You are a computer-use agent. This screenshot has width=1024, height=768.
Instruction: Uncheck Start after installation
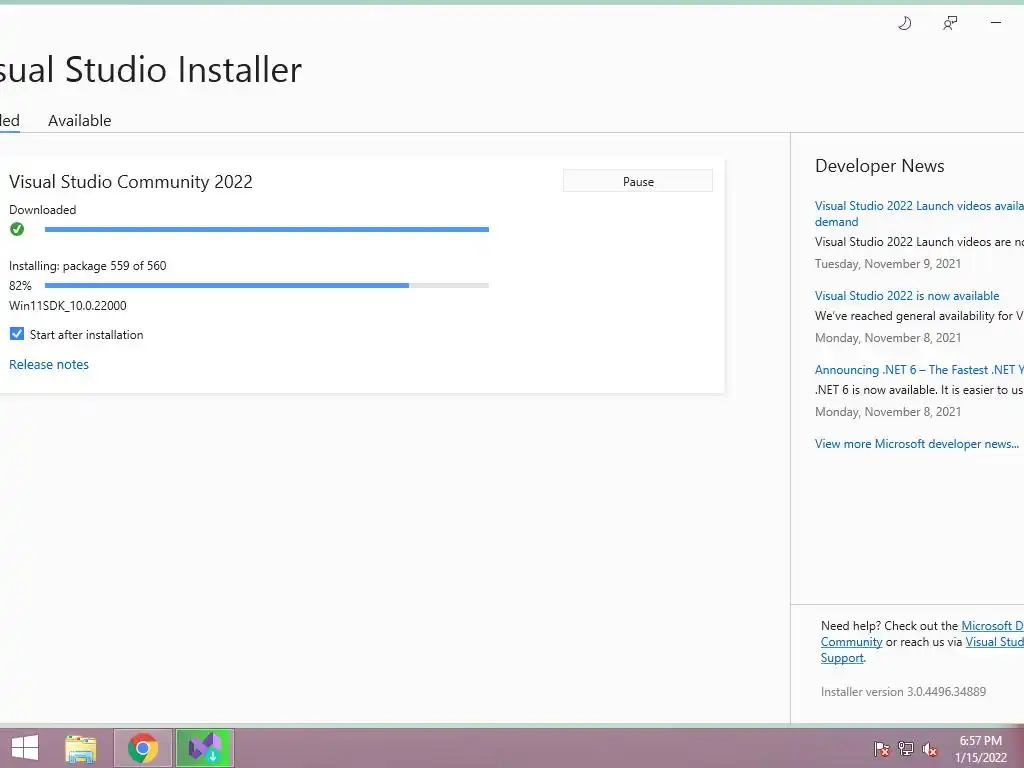point(17,334)
